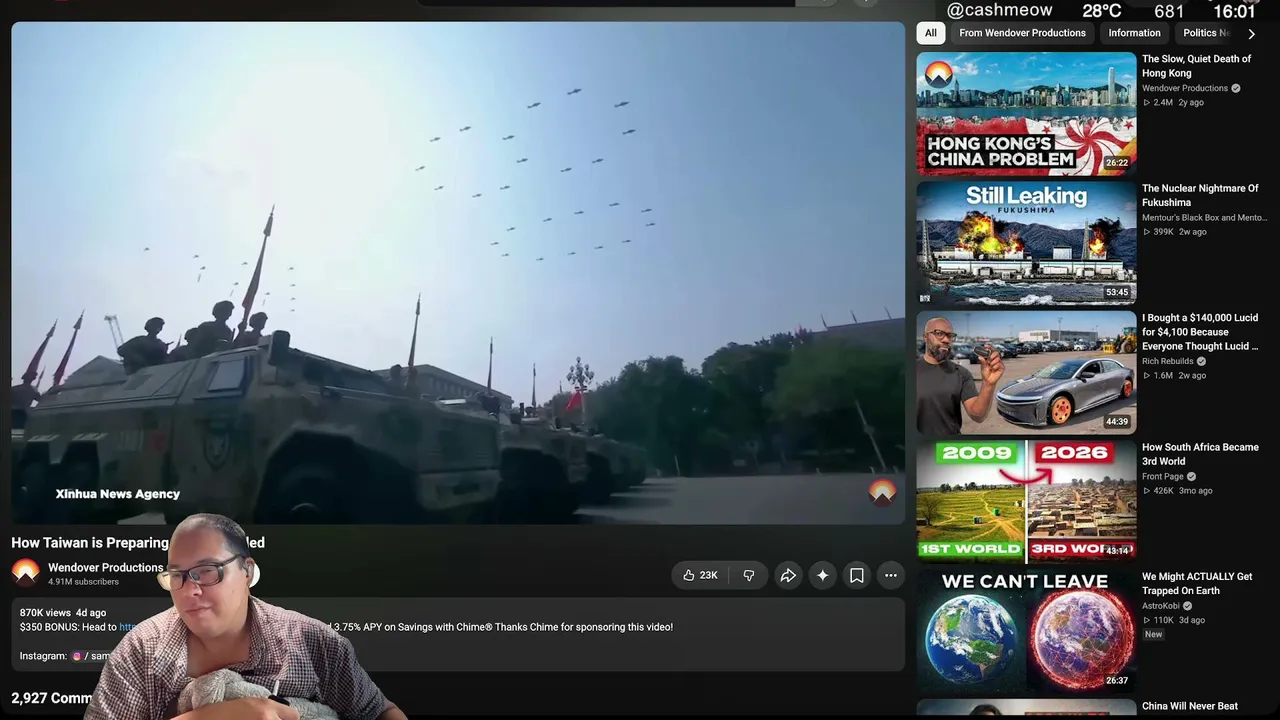Image resolution: width=1280 pixels, height=720 pixels.
Task: Open the Hong Kong's China Problem thumbnail
Action: pos(1026,114)
